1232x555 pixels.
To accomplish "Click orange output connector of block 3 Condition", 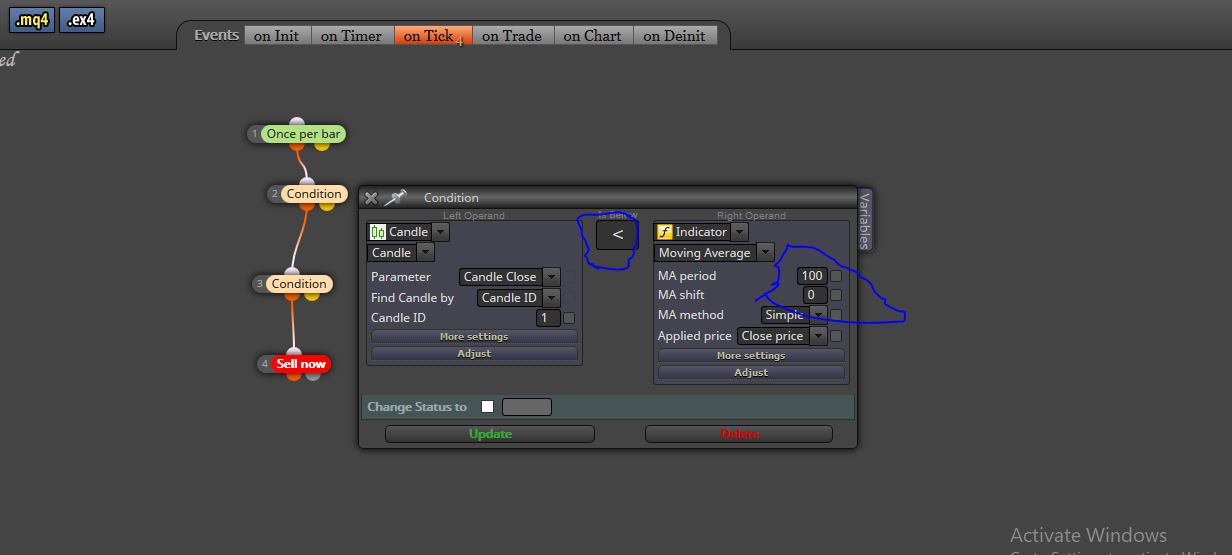I will click(292, 297).
